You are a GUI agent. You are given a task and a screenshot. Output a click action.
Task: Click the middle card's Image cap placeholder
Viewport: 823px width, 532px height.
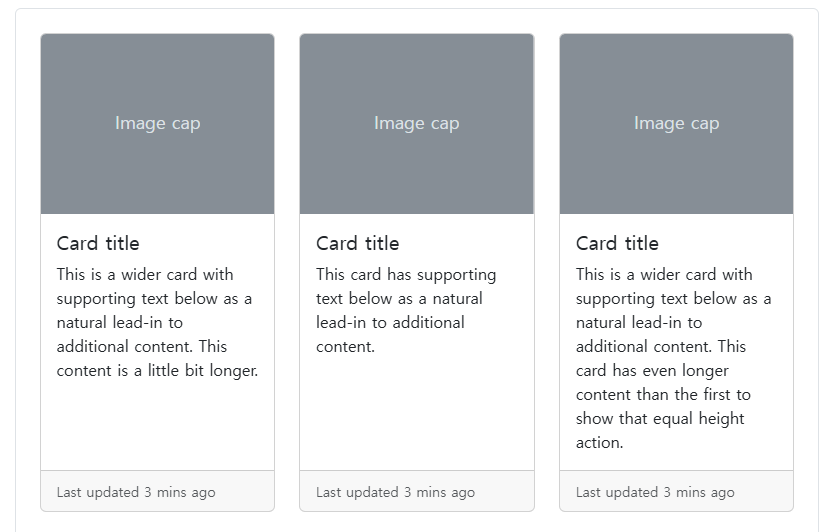pos(417,124)
